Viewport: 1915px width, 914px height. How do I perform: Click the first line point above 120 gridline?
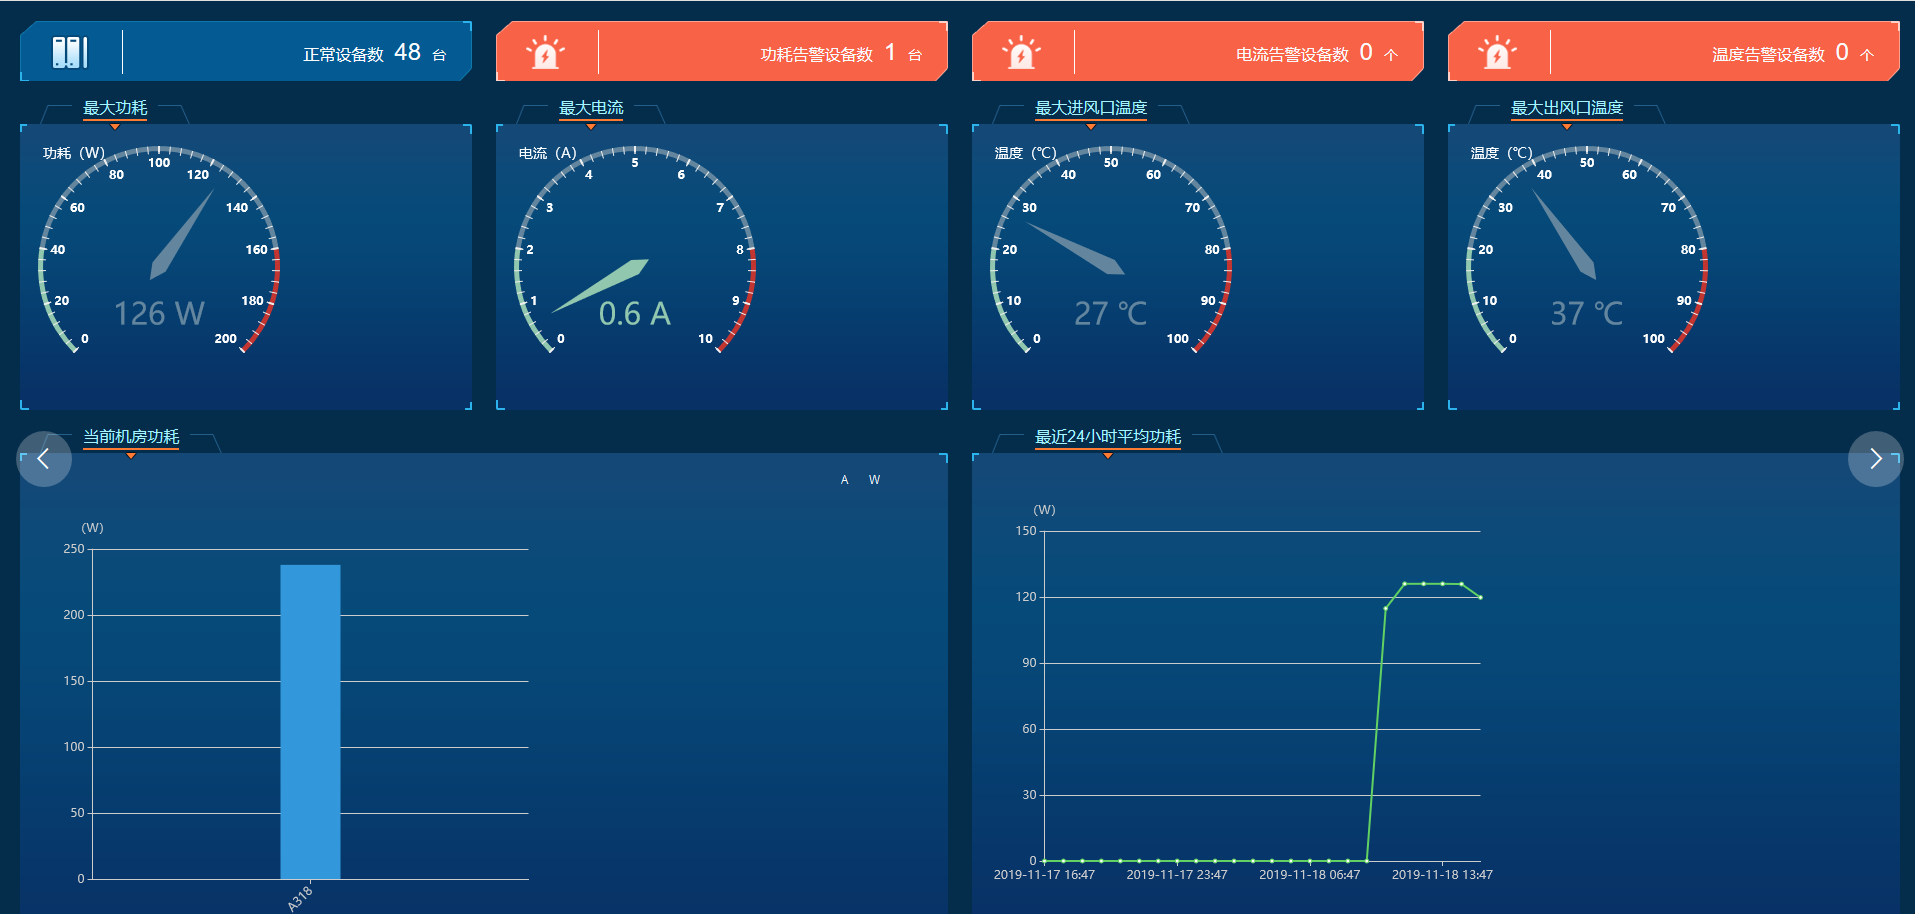click(x=1404, y=584)
